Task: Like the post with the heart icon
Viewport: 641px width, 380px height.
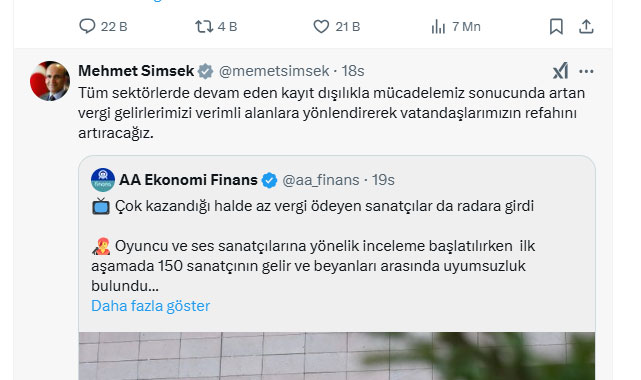Action: [321, 27]
